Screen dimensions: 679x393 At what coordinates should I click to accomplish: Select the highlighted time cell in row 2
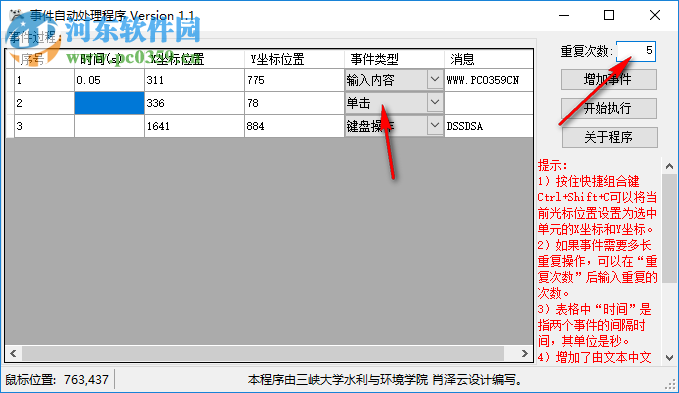coord(109,103)
